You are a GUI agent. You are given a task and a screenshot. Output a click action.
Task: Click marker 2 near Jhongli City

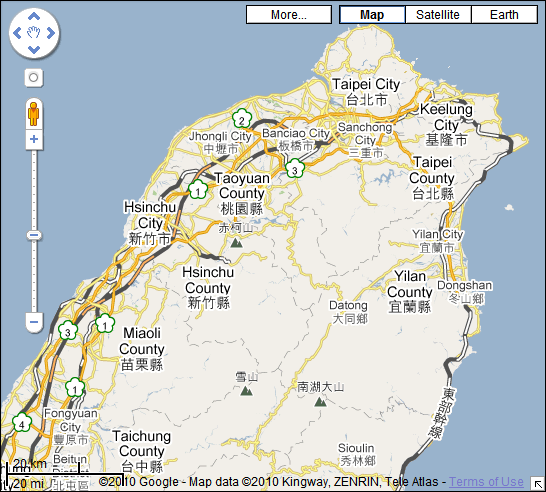point(242,119)
